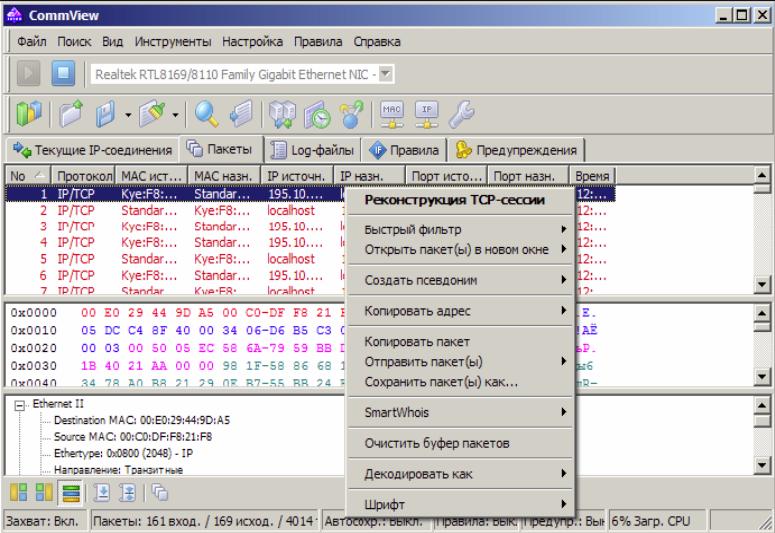Open the MAC aliases toolbar icon
This screenshot has height=533, width=775.
(392, 114)
